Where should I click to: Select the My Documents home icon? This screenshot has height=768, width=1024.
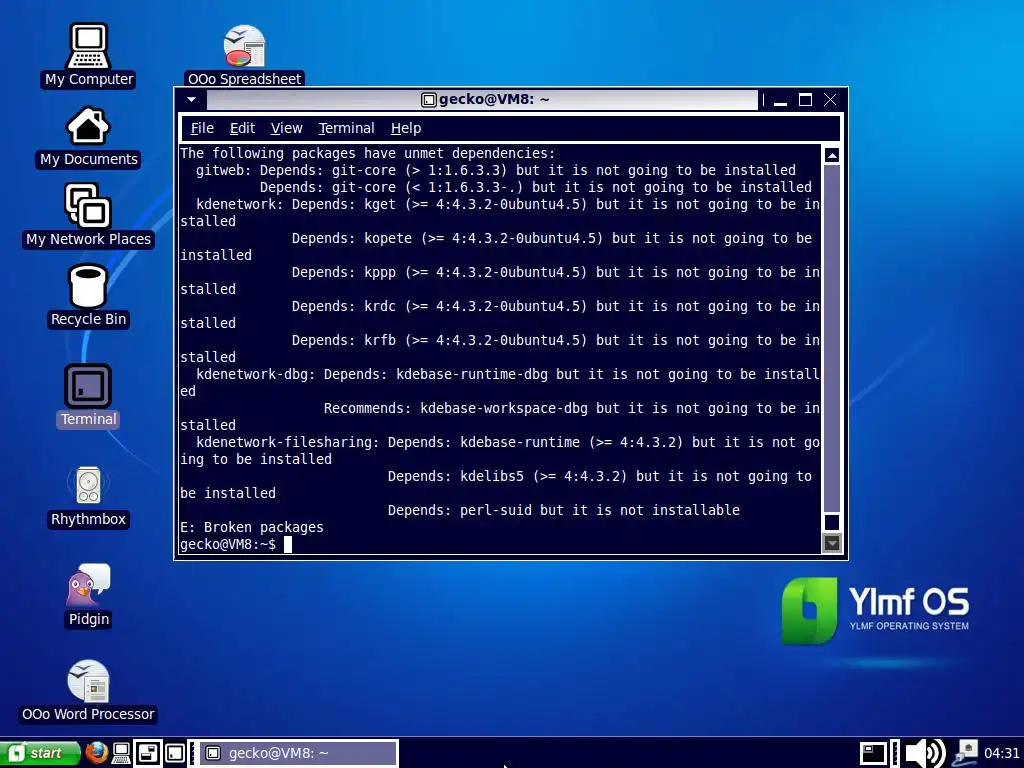coord(88,136)
